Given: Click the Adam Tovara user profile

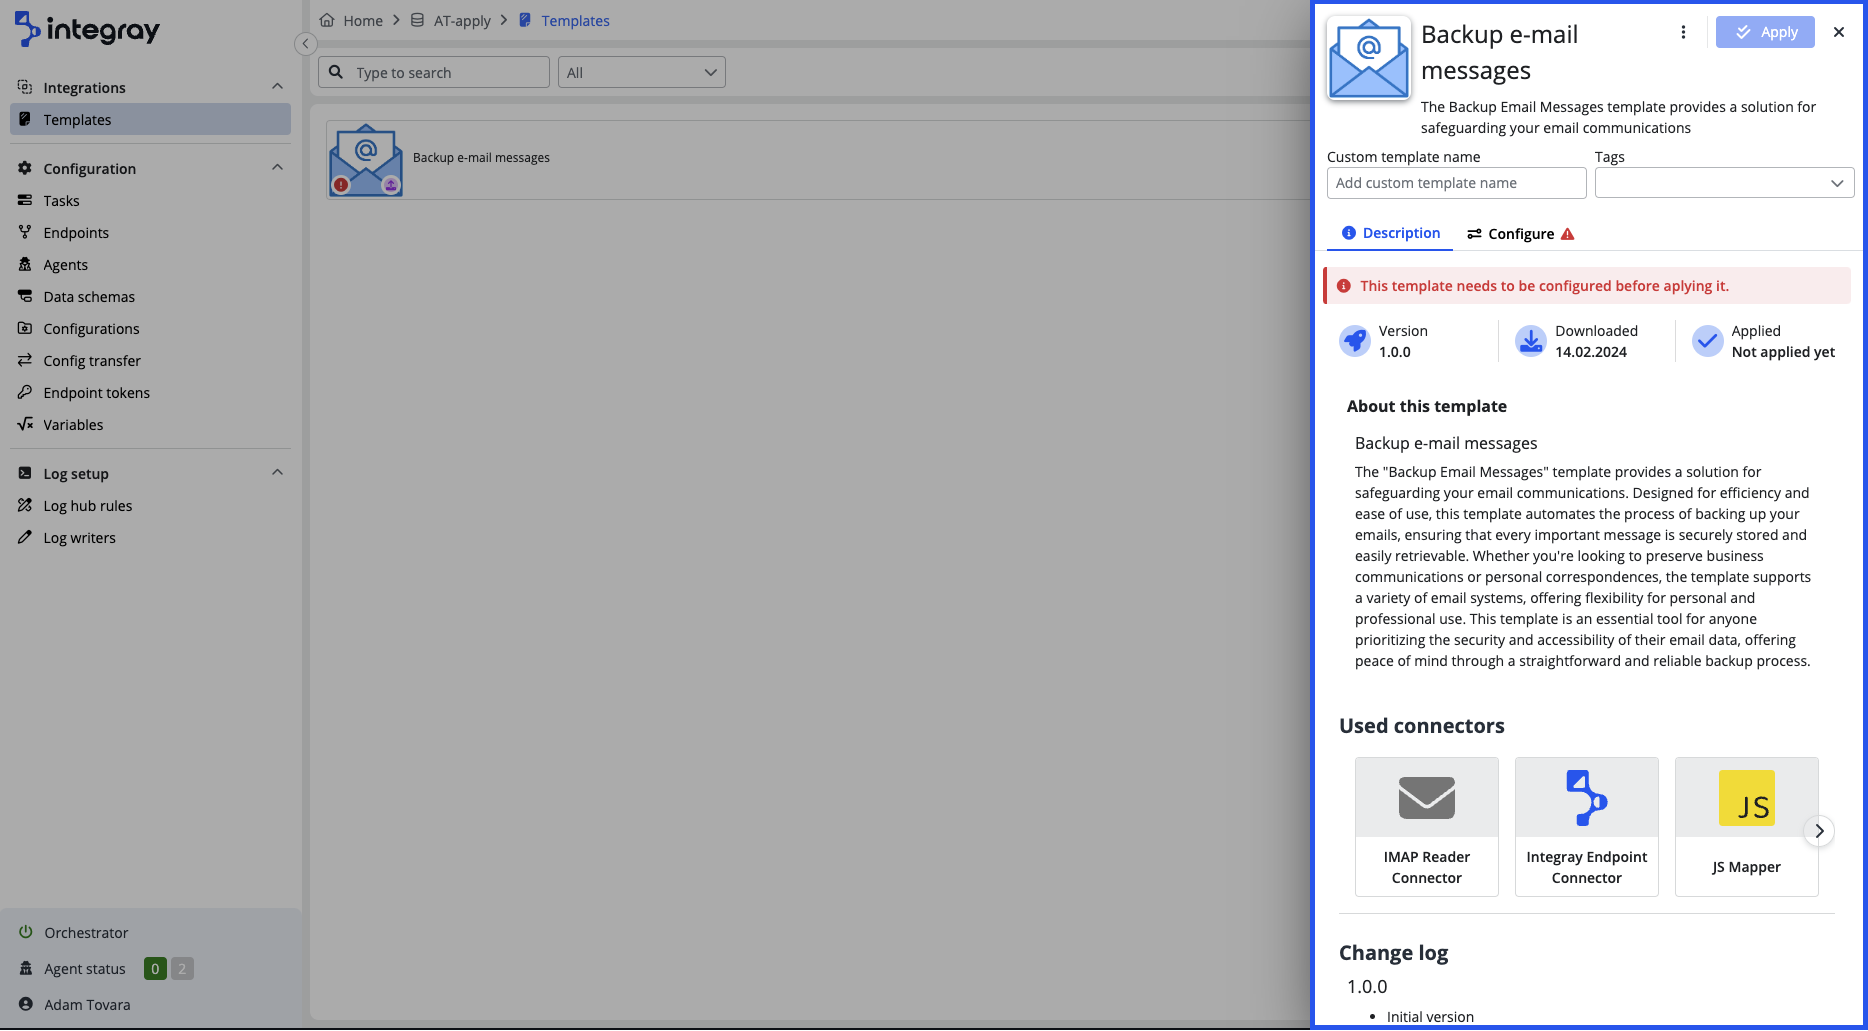Looking at the screenshot, I should (x=86, y=1004).
